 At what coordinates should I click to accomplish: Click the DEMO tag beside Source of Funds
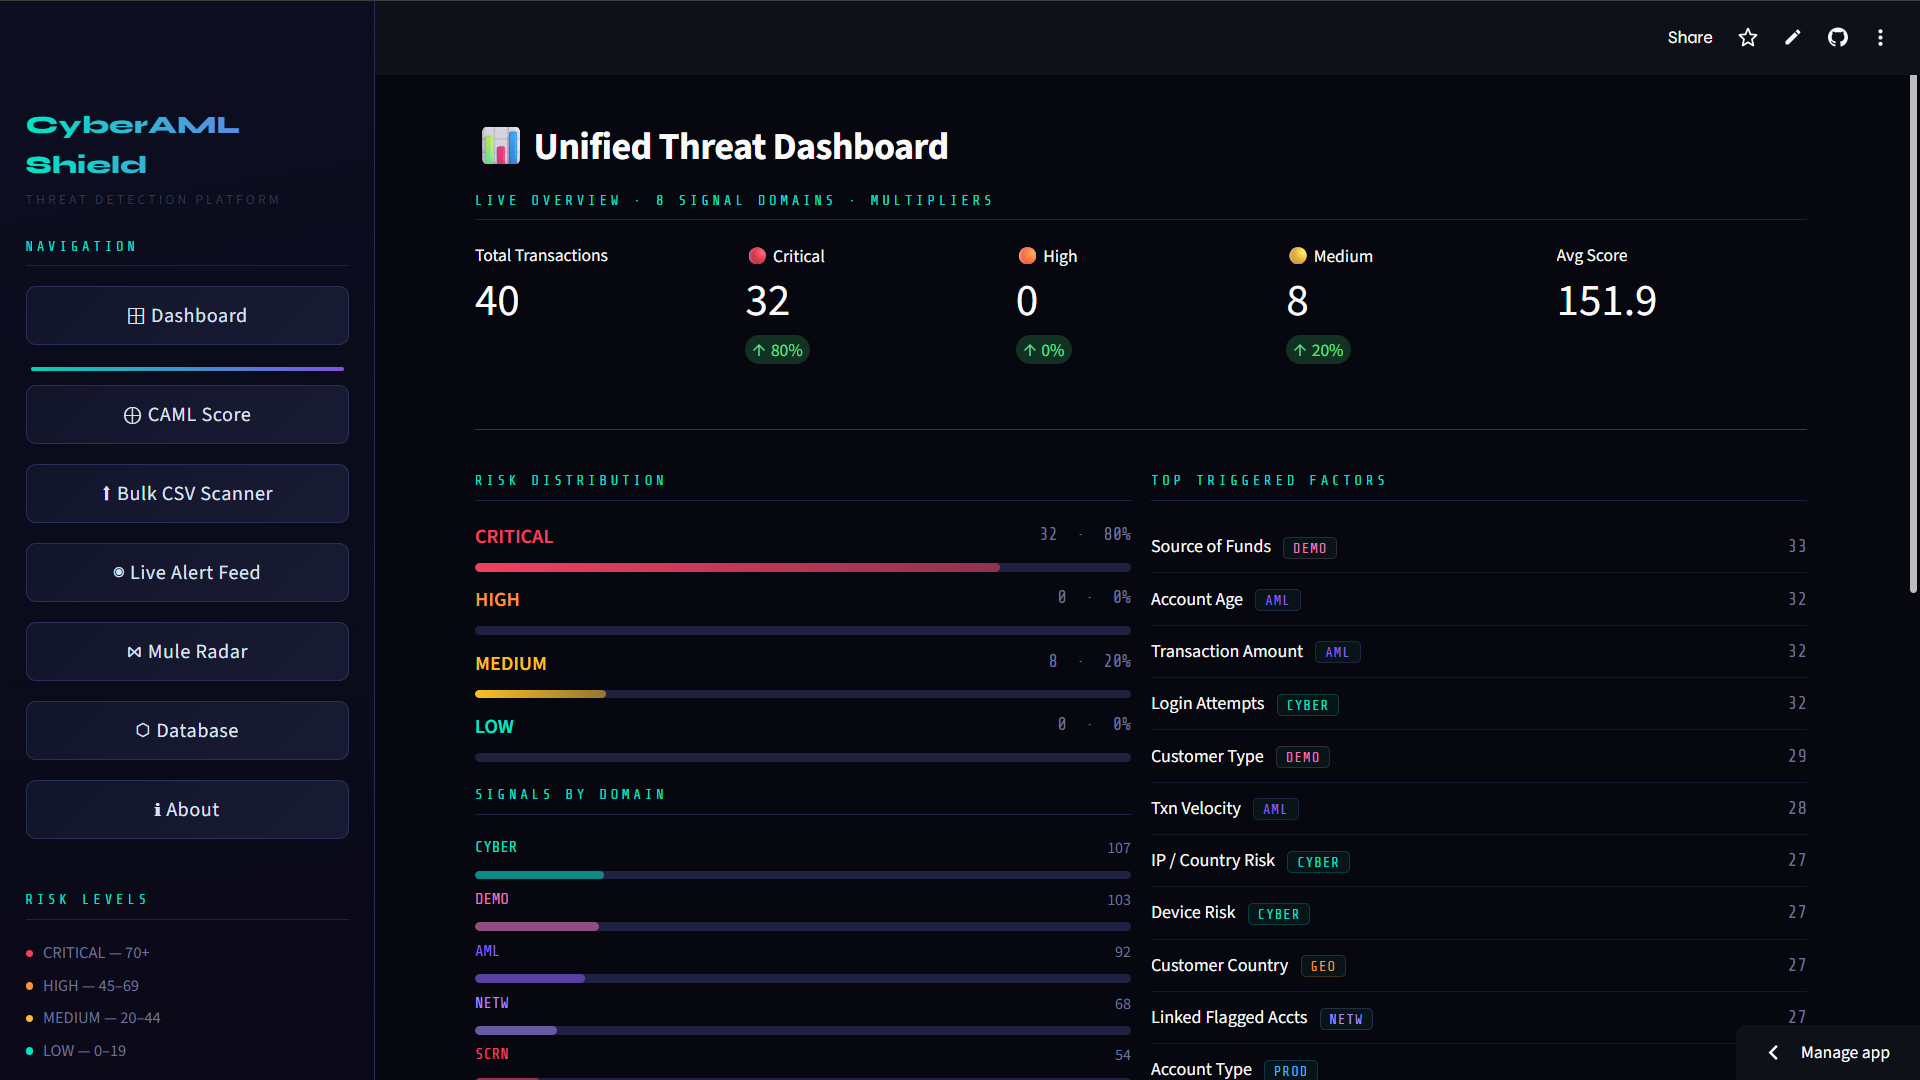[x=1309, y=548]
